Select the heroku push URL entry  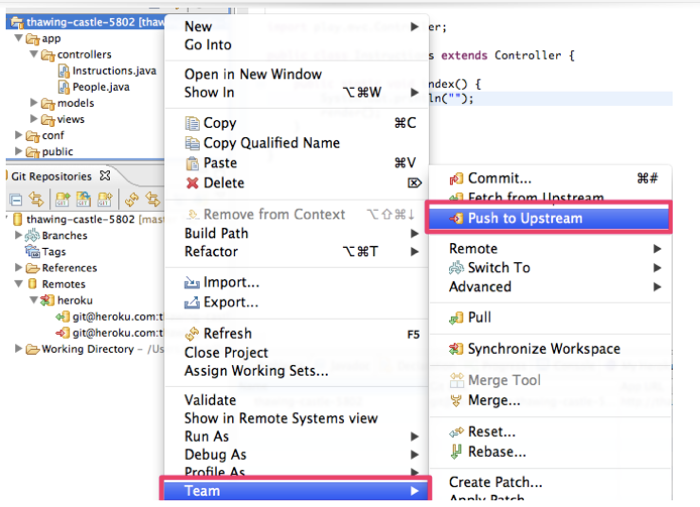(109, 333)
